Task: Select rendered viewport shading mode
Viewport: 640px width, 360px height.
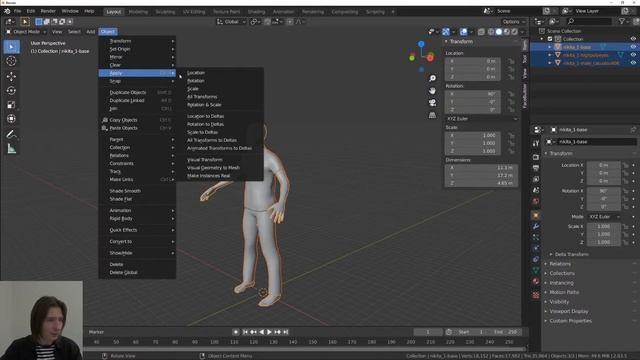Action: pyautogui.click(x=515, y=32)
